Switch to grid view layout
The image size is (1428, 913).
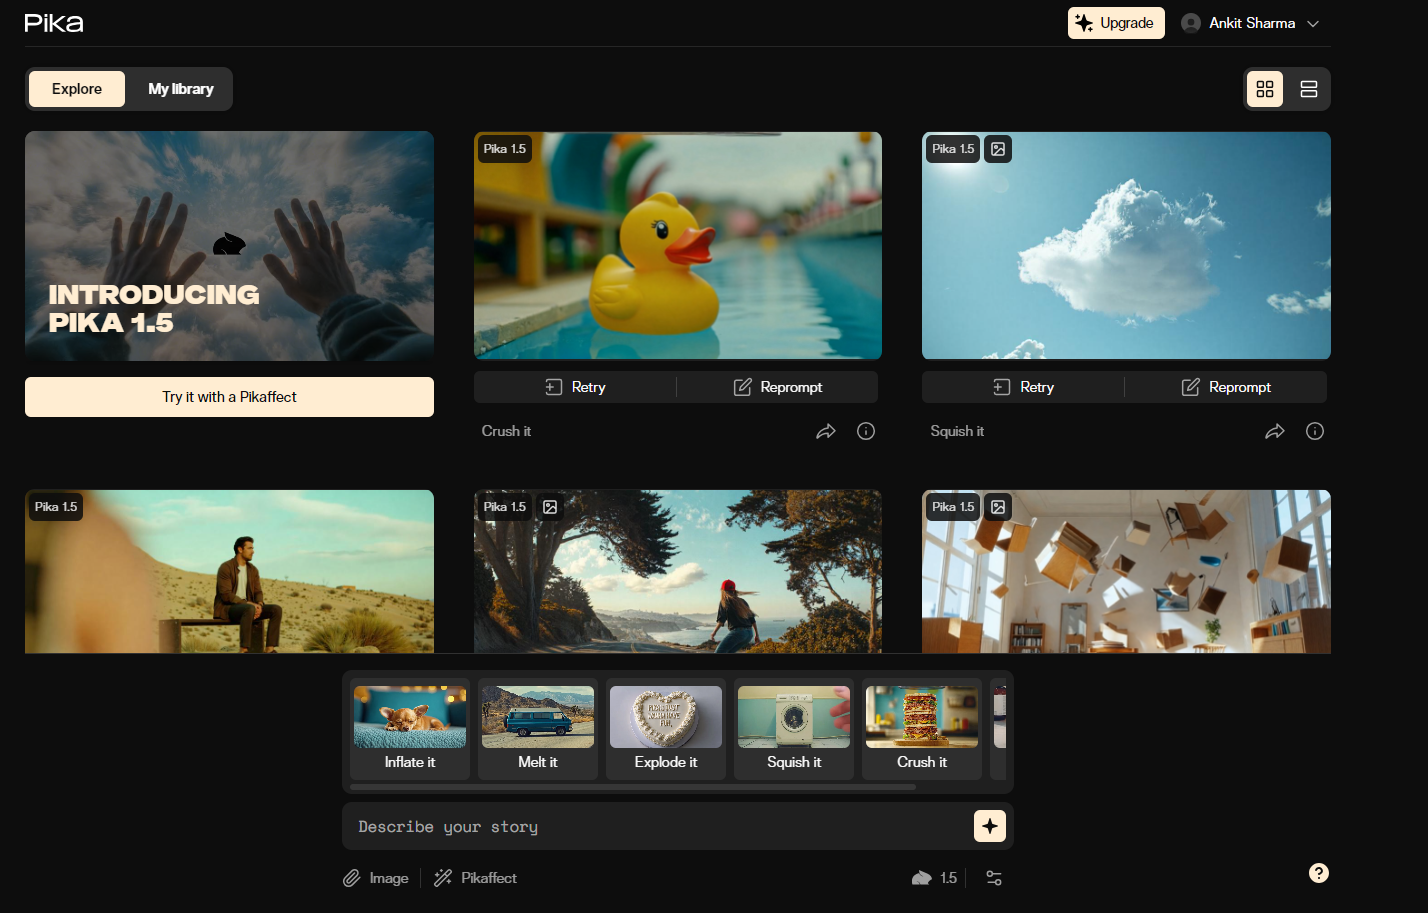tap(1265, 89)
